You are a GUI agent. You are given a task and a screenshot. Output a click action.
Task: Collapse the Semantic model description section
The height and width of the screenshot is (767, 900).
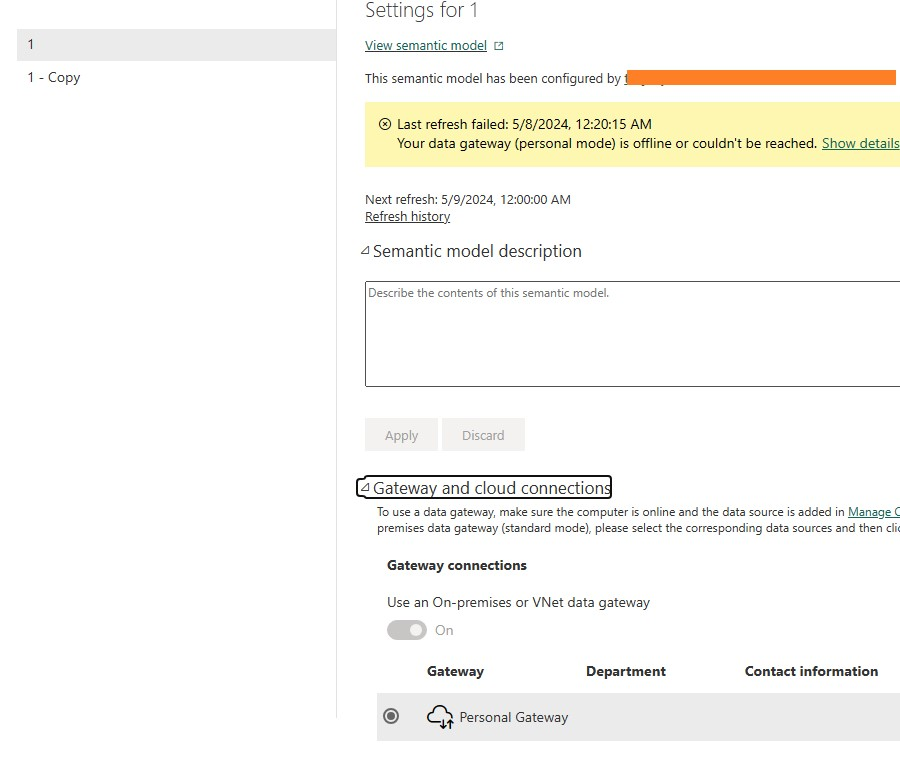(365, 251)
